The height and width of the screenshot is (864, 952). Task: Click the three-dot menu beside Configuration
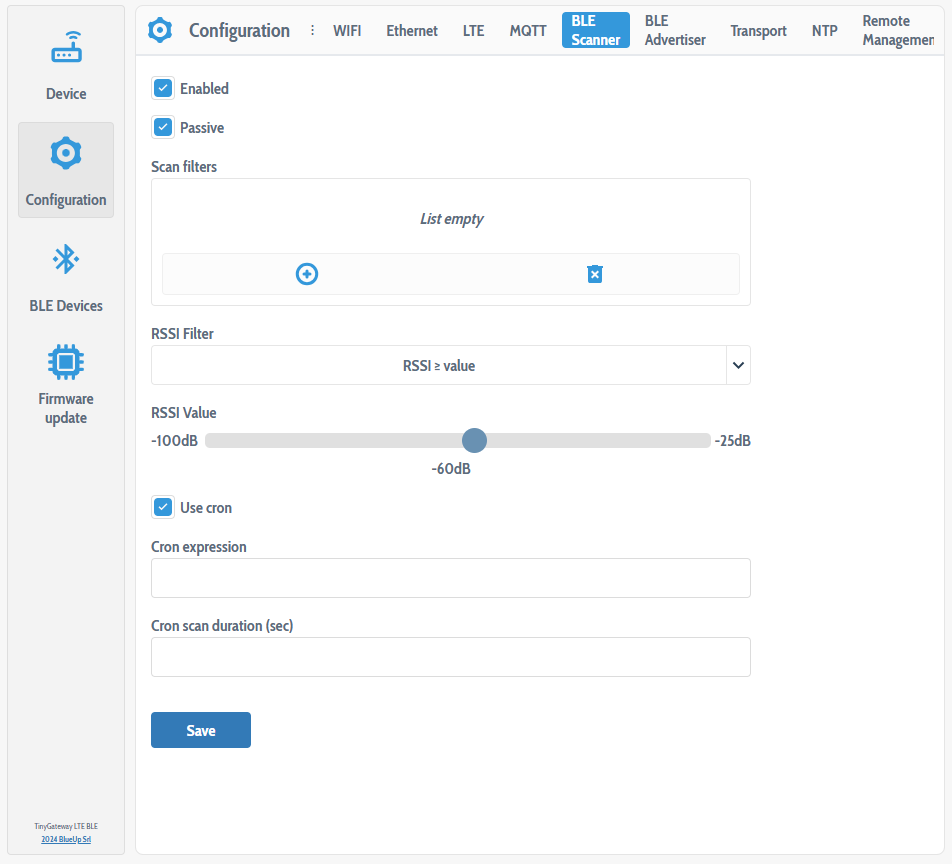coord(312,30)
